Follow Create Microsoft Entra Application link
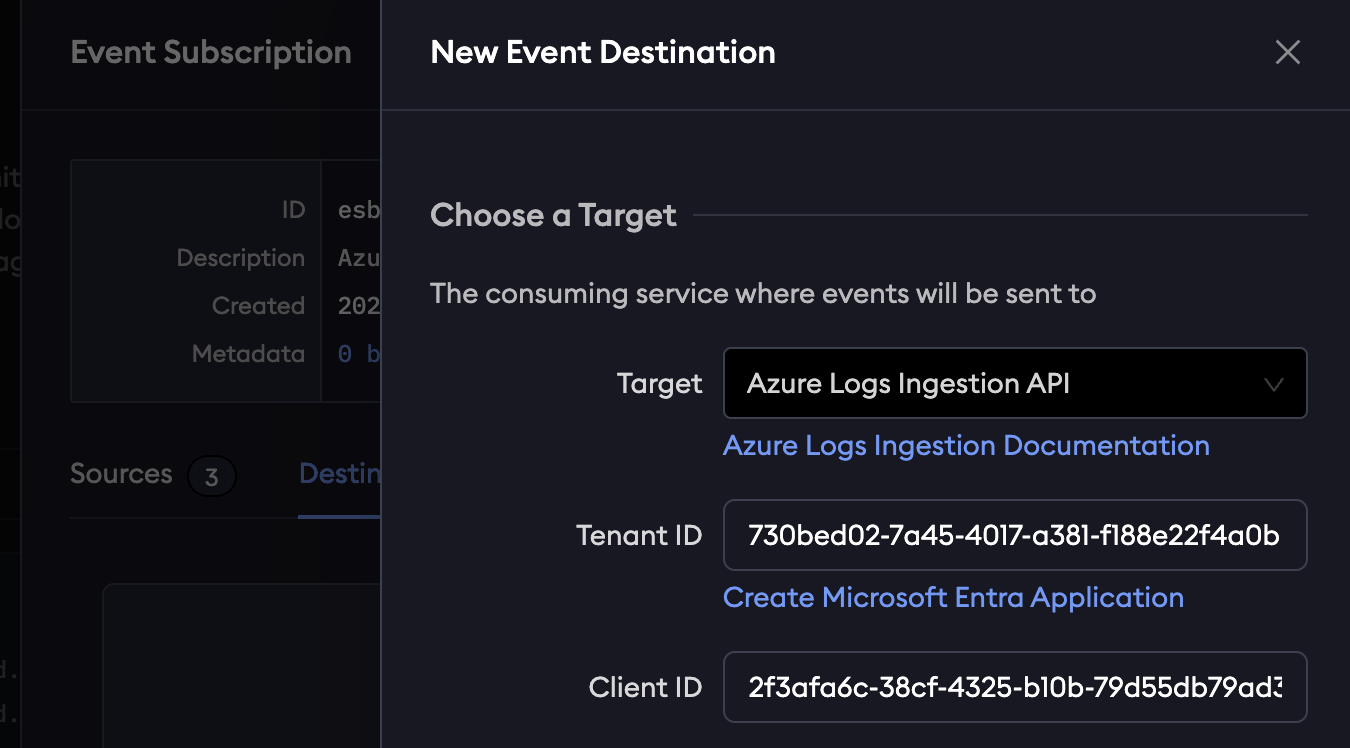Viewport: 1350px width, 748px height. pos(953,597)
